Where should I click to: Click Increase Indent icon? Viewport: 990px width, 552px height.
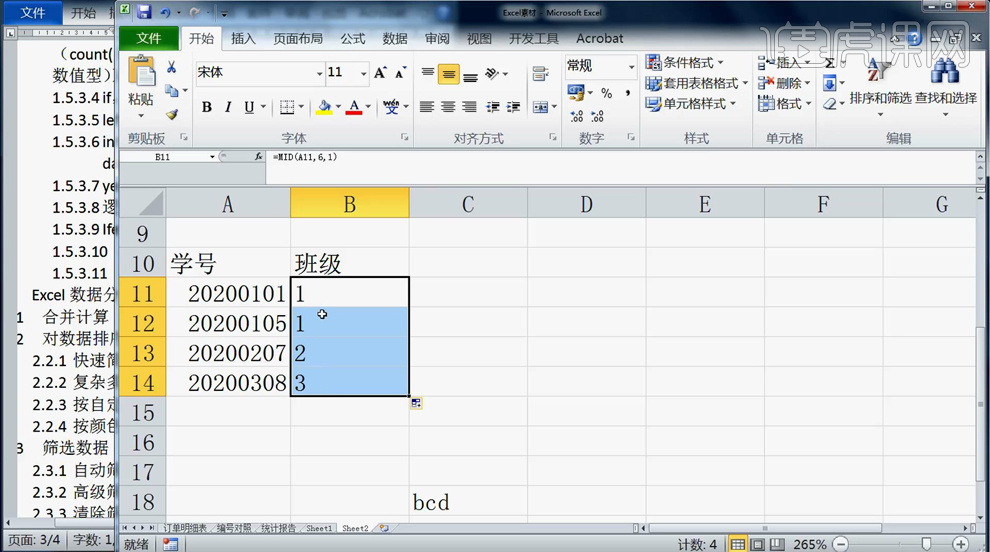[513, 107]
